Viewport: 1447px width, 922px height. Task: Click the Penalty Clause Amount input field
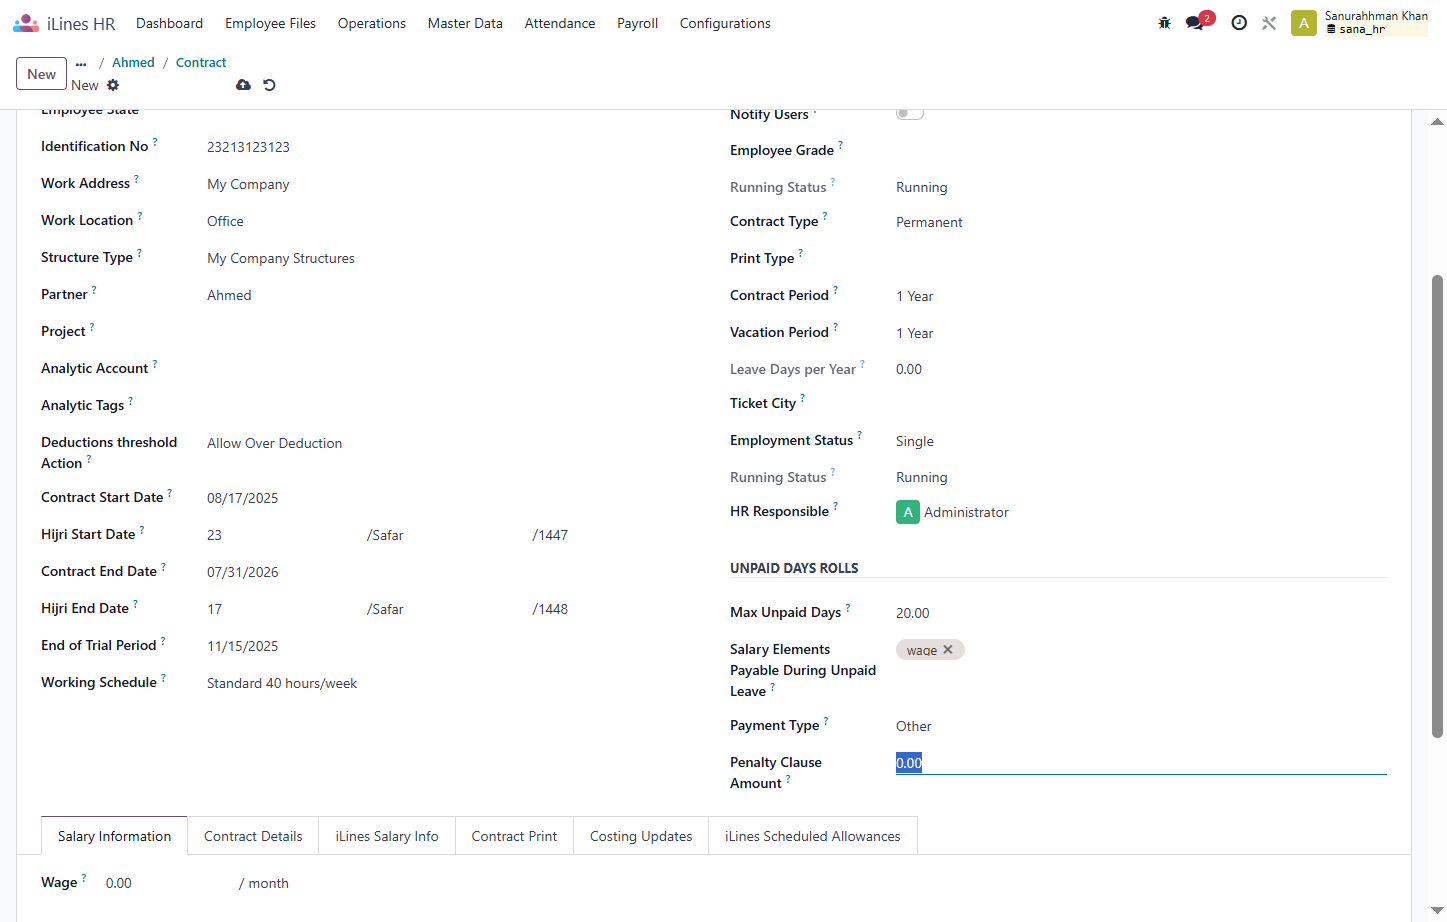pyautogui.click(x=1141, y=763)
